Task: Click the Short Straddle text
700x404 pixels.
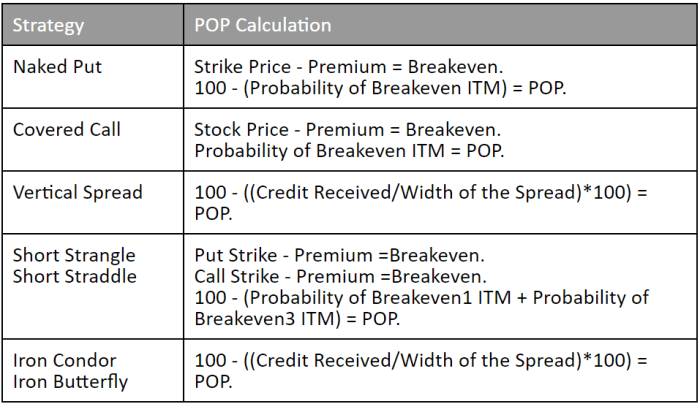Action: coord(75,276)
